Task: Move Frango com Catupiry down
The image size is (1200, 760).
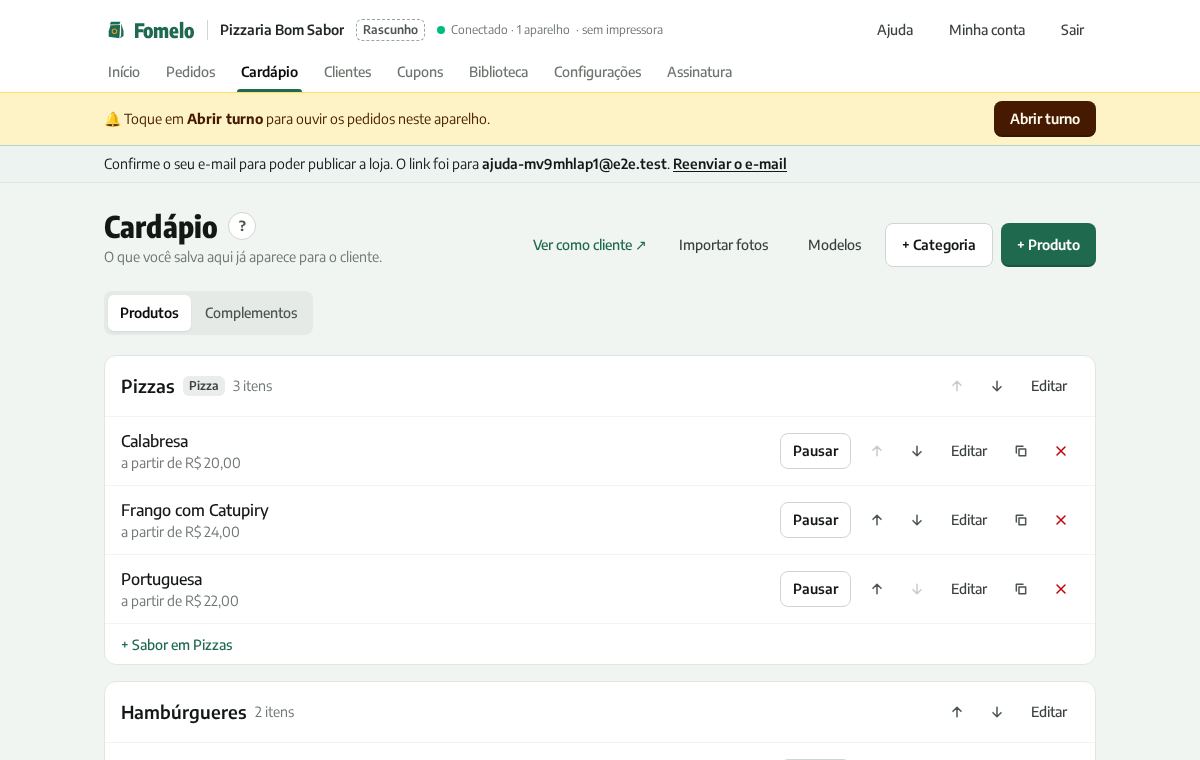Action: [917, 520]
